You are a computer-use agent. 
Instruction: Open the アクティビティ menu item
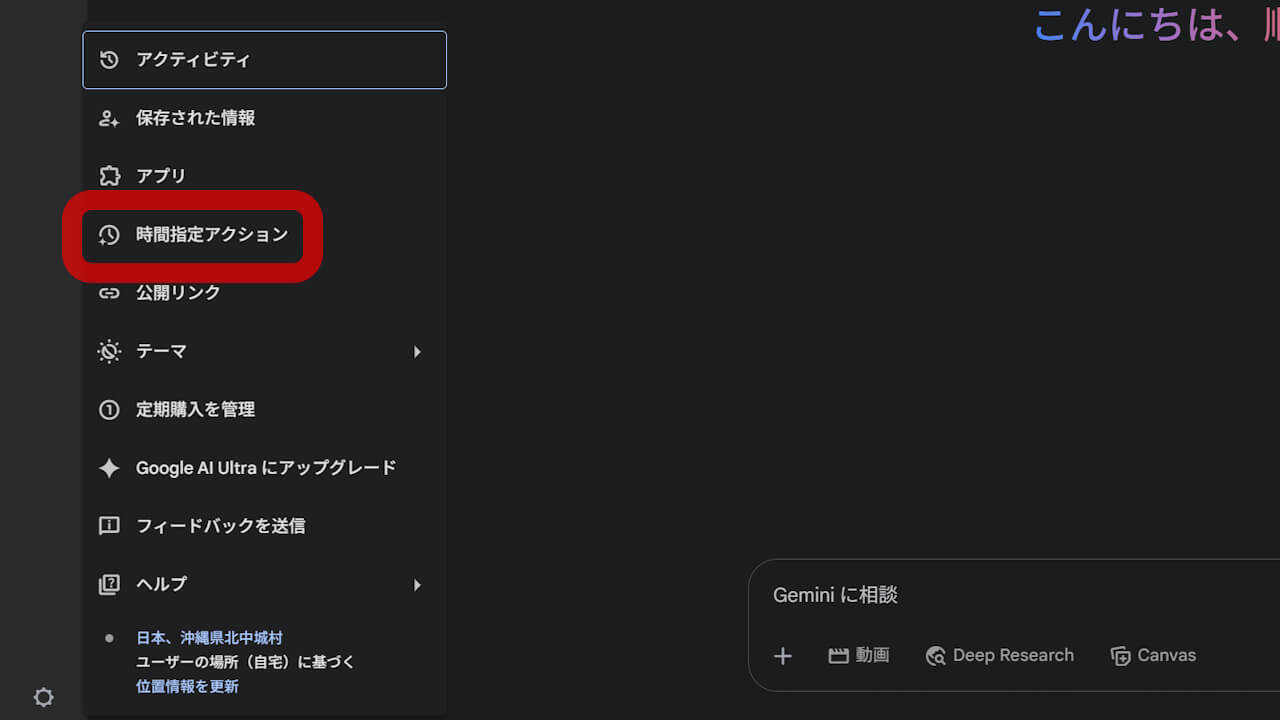(x=264, y=60)
